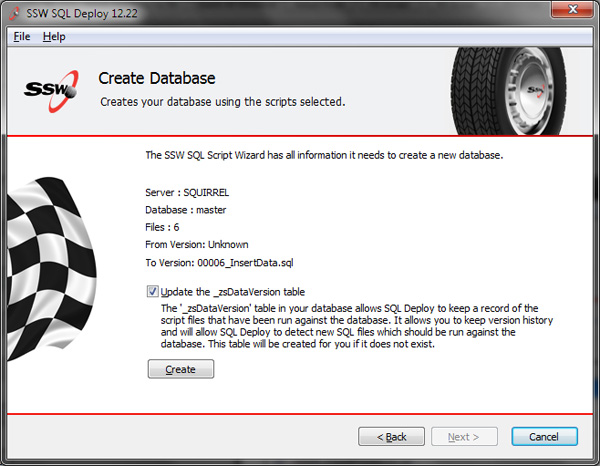This screenshot has height=466, width=600.
Task: Select 'To Version: 00006_InsertData.sql' text
Action: point(219,263)
